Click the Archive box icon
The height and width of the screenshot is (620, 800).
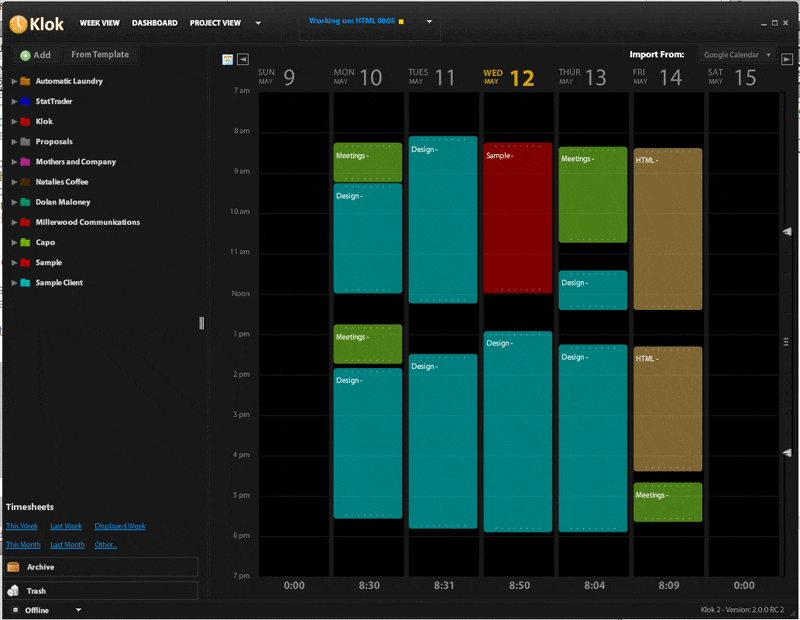[14, 567]
